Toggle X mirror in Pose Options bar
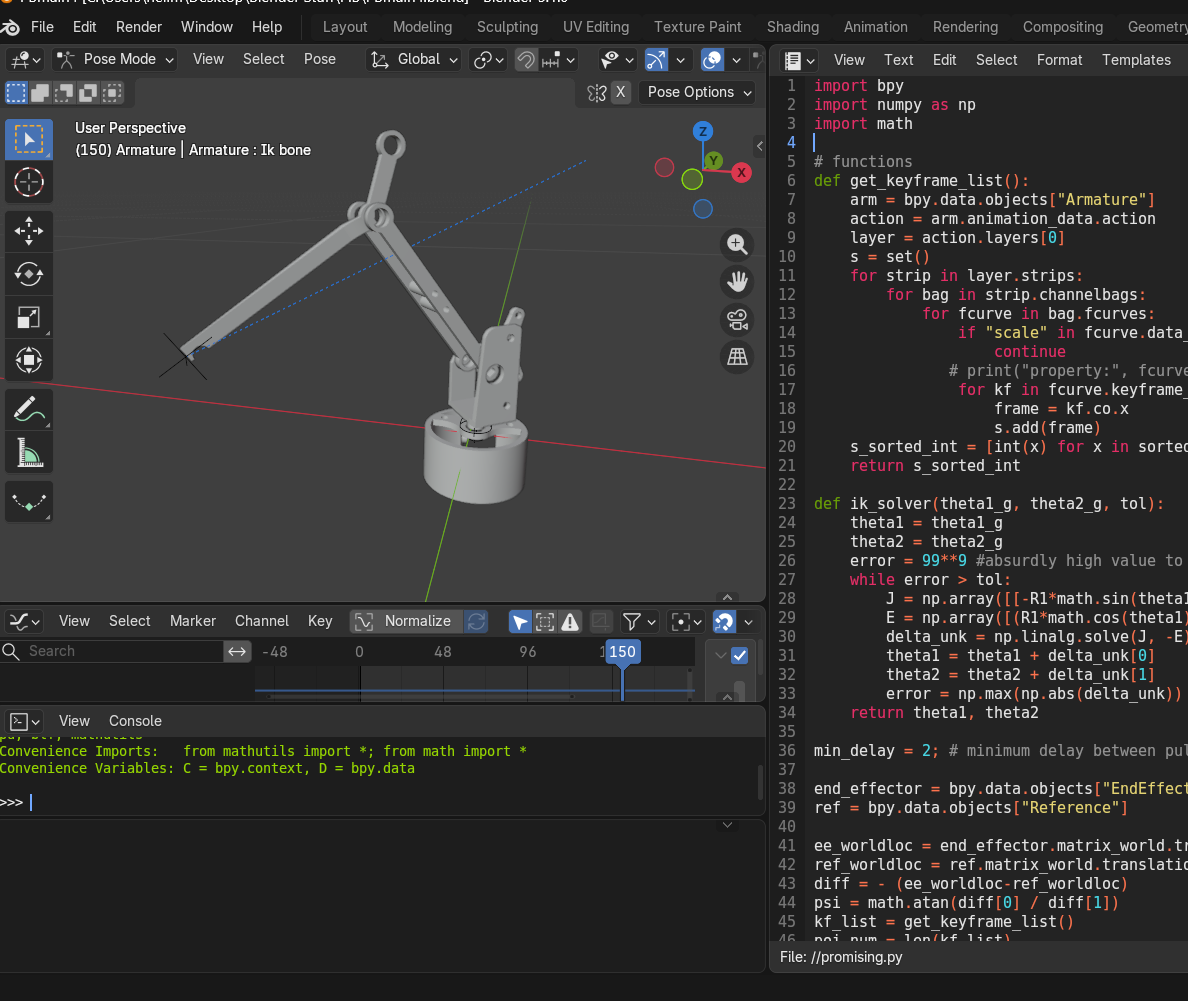Image resolution: width=1188 pixels, height=1001 pixels. pos(620,92)
